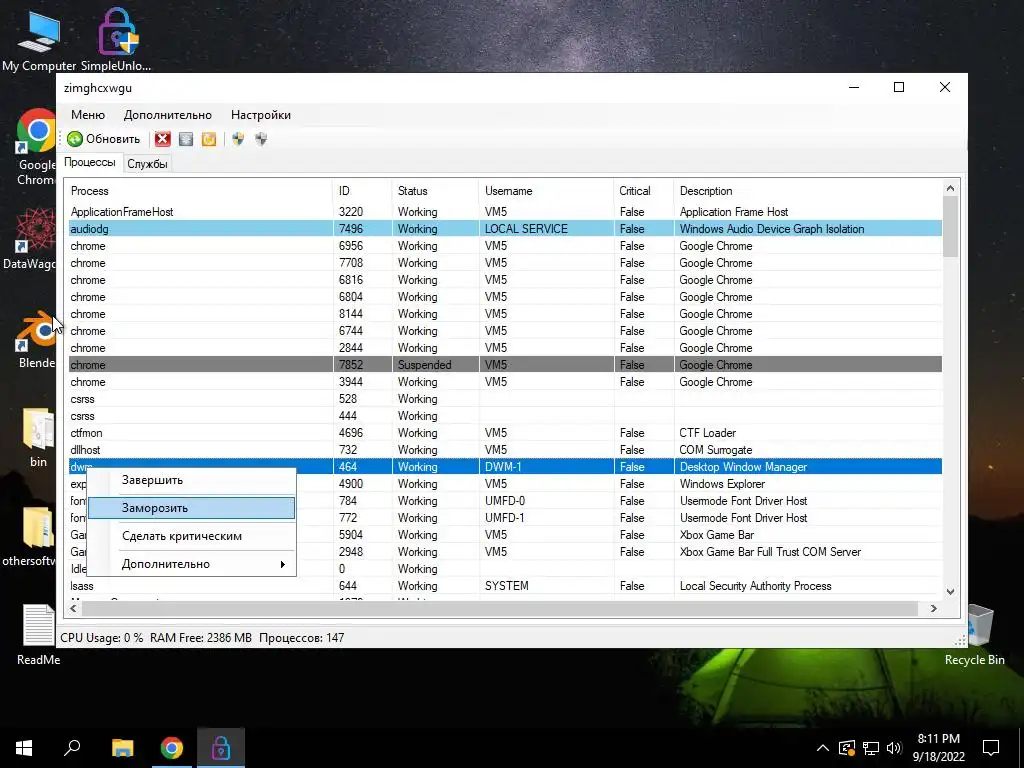Select the Процессы tab
Viewport: 1024px width, 768px height.
pyautogui.click(x=90, y=163)
